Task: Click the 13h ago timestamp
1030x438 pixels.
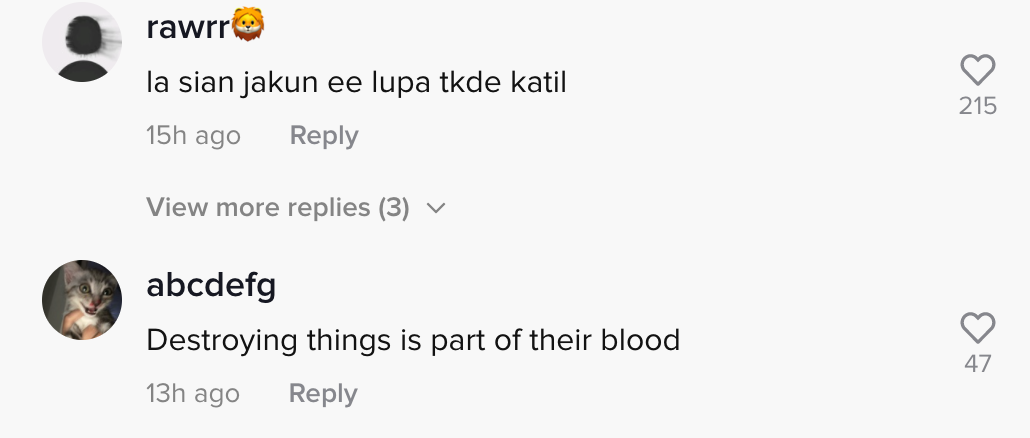Action: (x=193, y=394)
